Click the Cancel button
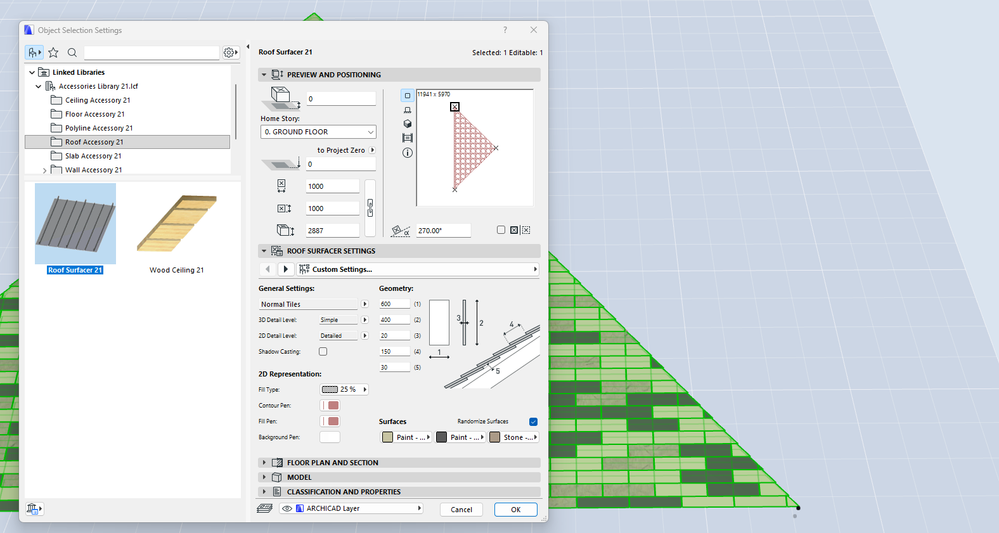 coord(461,509)
